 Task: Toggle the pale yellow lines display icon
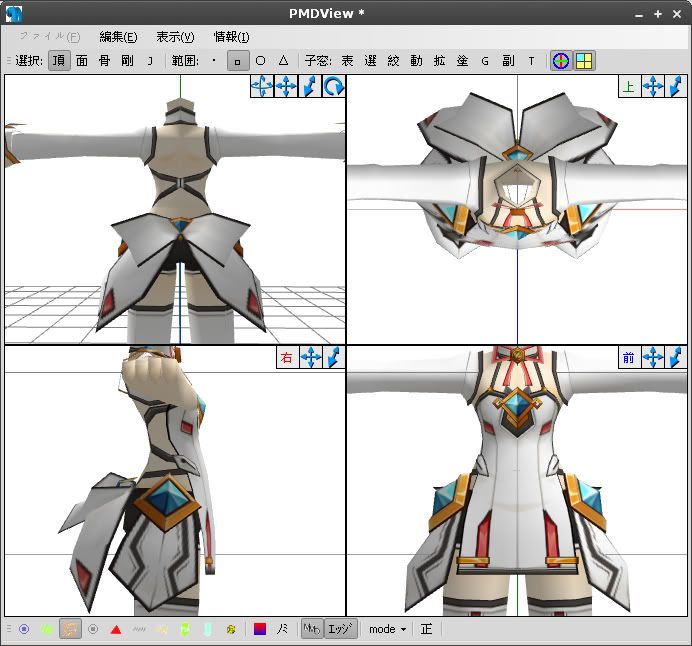(x=162, y=629)
